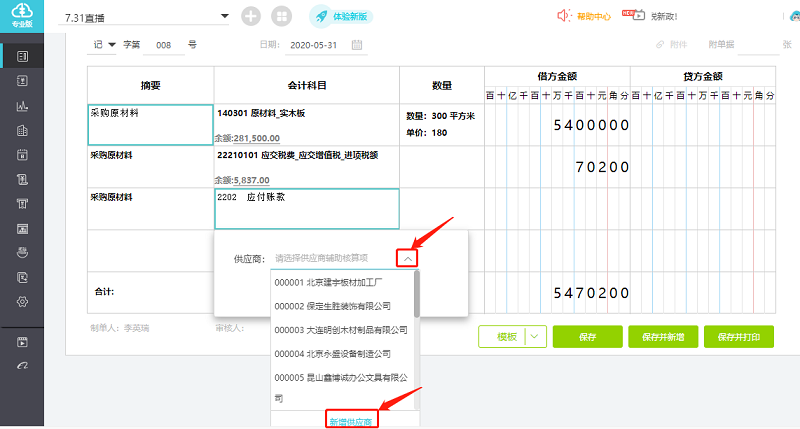
Task: Select supplier 000005 昆山鑫博诚办公文具有限公司
Action: tap(343, 388)
